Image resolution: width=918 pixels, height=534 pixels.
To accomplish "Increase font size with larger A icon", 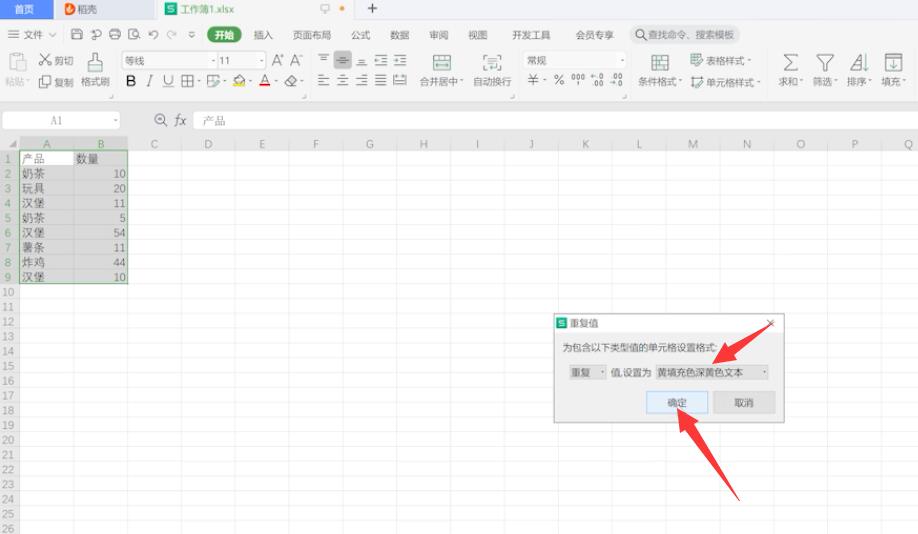I will click(278, 60).
